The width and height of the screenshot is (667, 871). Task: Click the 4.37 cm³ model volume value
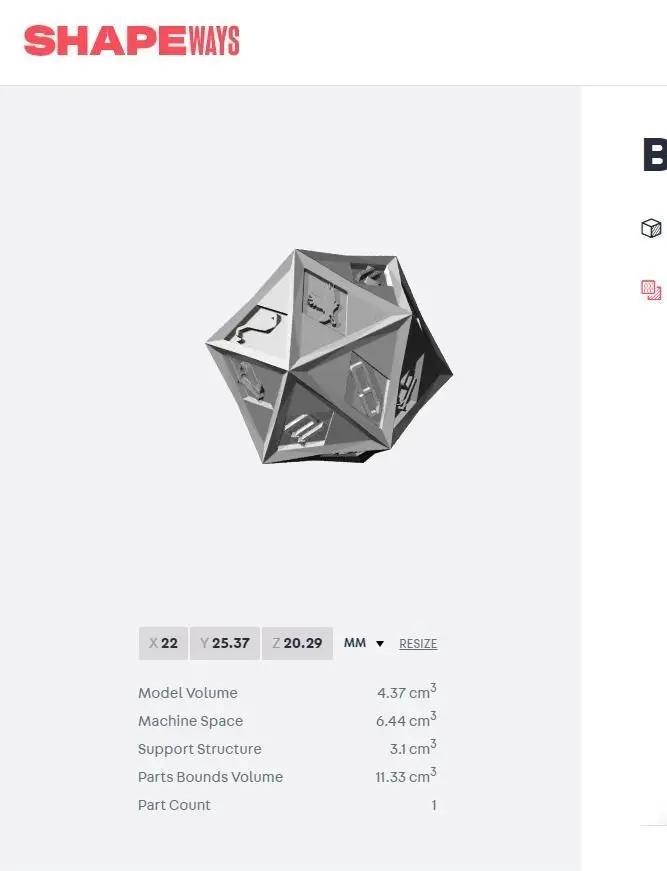click(406, 692)
